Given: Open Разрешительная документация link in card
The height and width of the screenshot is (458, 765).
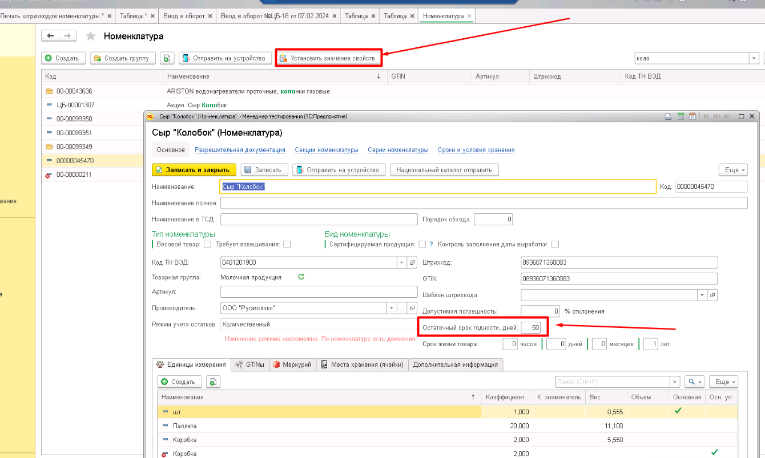Looking at the screenshot, I should click(x=240, y=150).
